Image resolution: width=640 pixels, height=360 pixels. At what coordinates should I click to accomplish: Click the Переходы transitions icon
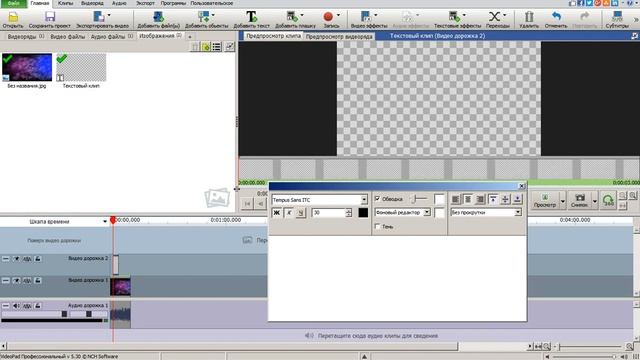tap(494, 17)
